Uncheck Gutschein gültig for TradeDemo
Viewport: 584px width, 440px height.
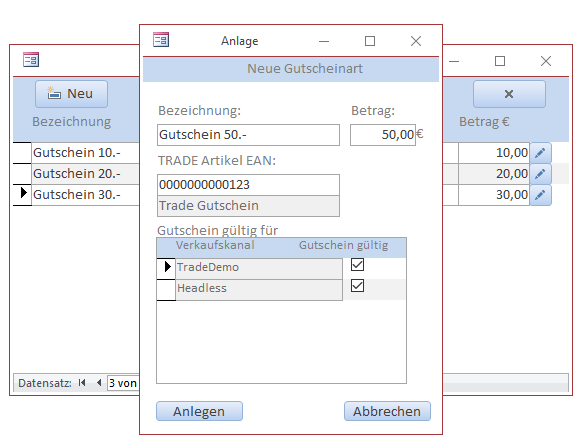point(357,265)
